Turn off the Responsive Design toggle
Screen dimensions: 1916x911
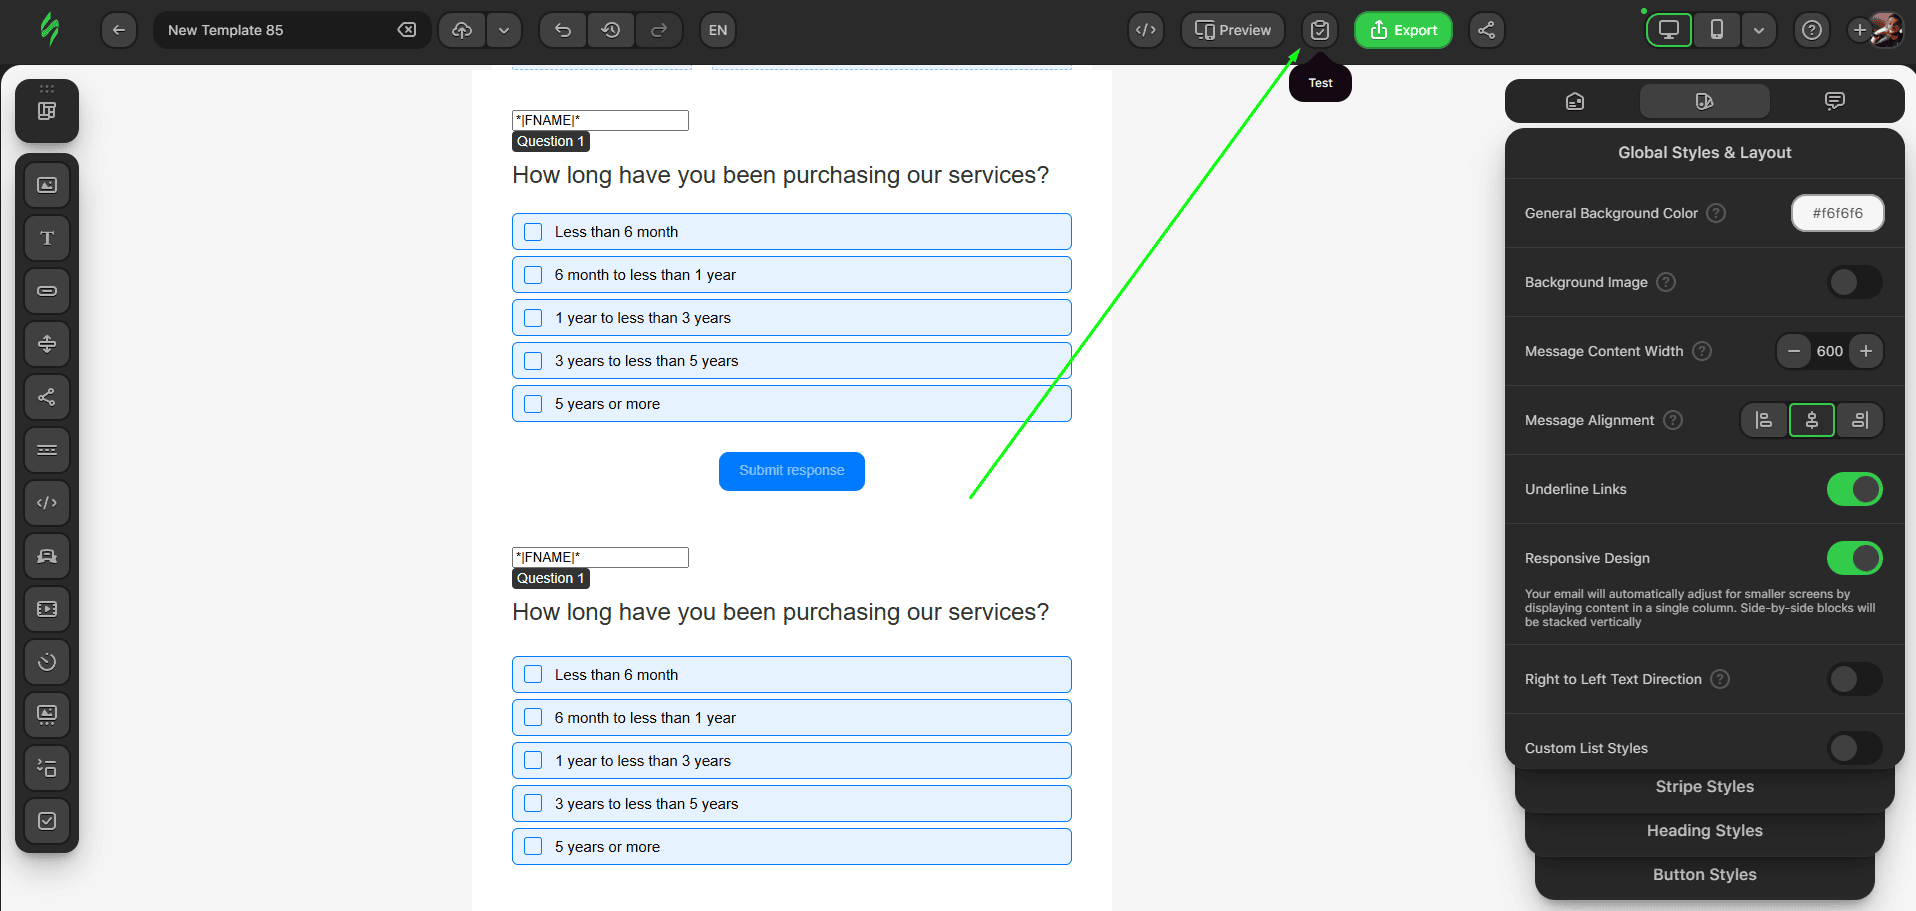(x=1854, y=558)
